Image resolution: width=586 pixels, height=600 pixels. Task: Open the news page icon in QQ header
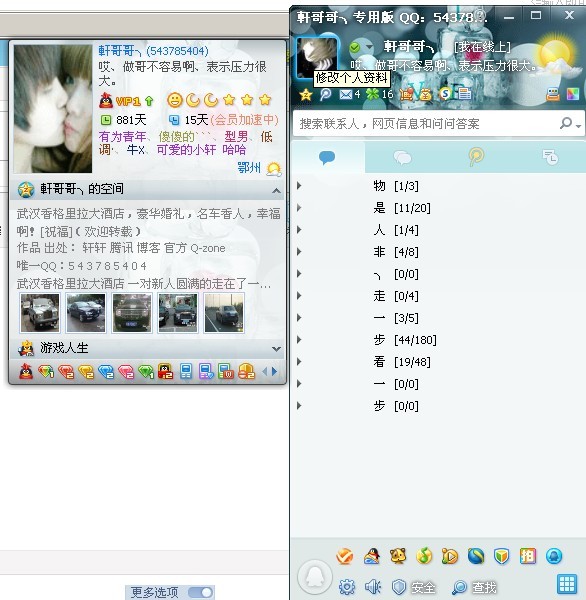click(465, 94)
